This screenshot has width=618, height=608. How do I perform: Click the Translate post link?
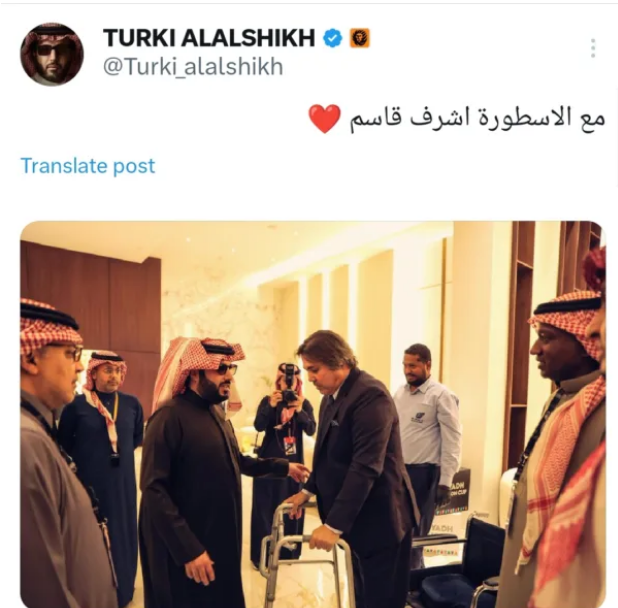coord(87,166)
